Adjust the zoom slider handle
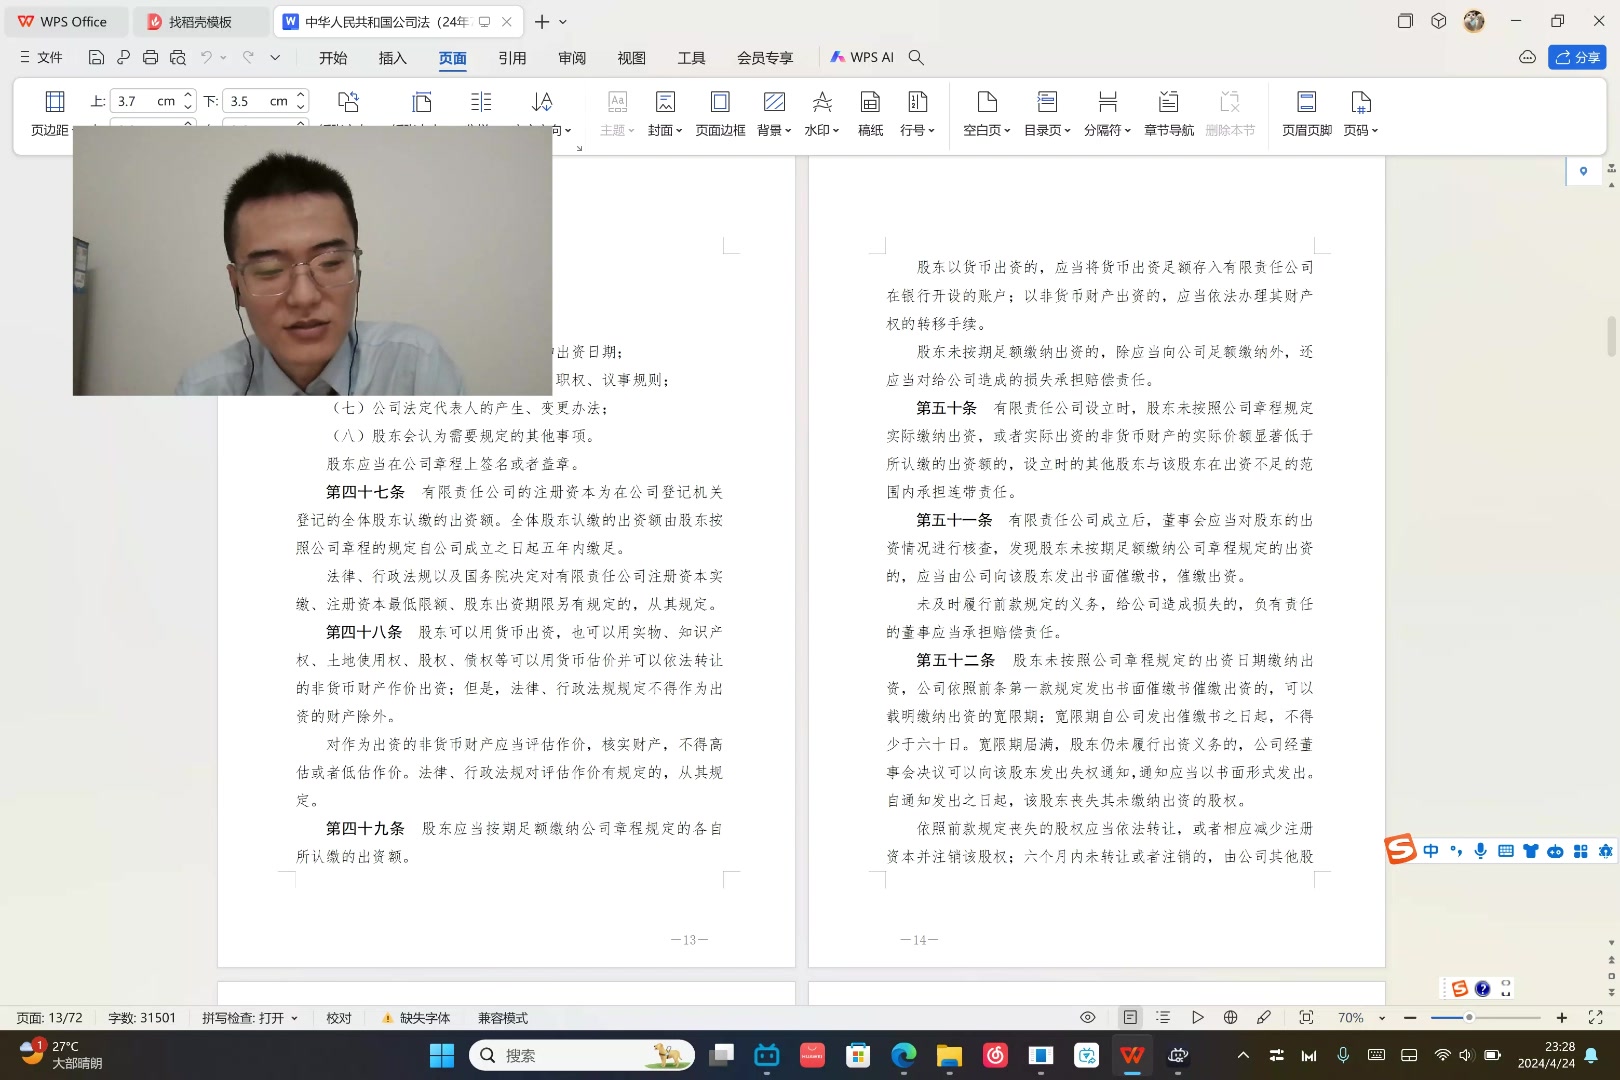Image resolution: width=1620 pixels, height=1080 pixels. pyautogui.click(x=1469, y=1017)
